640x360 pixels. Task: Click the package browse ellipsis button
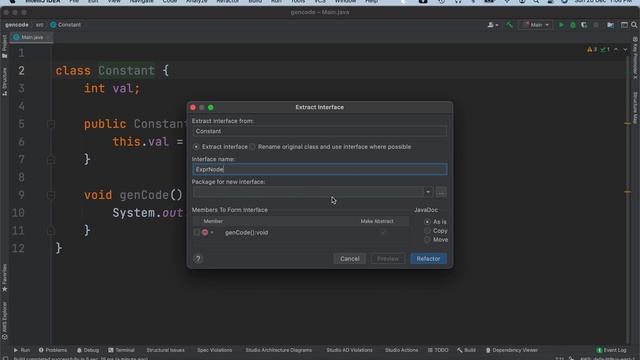click(x=441, y=192)
